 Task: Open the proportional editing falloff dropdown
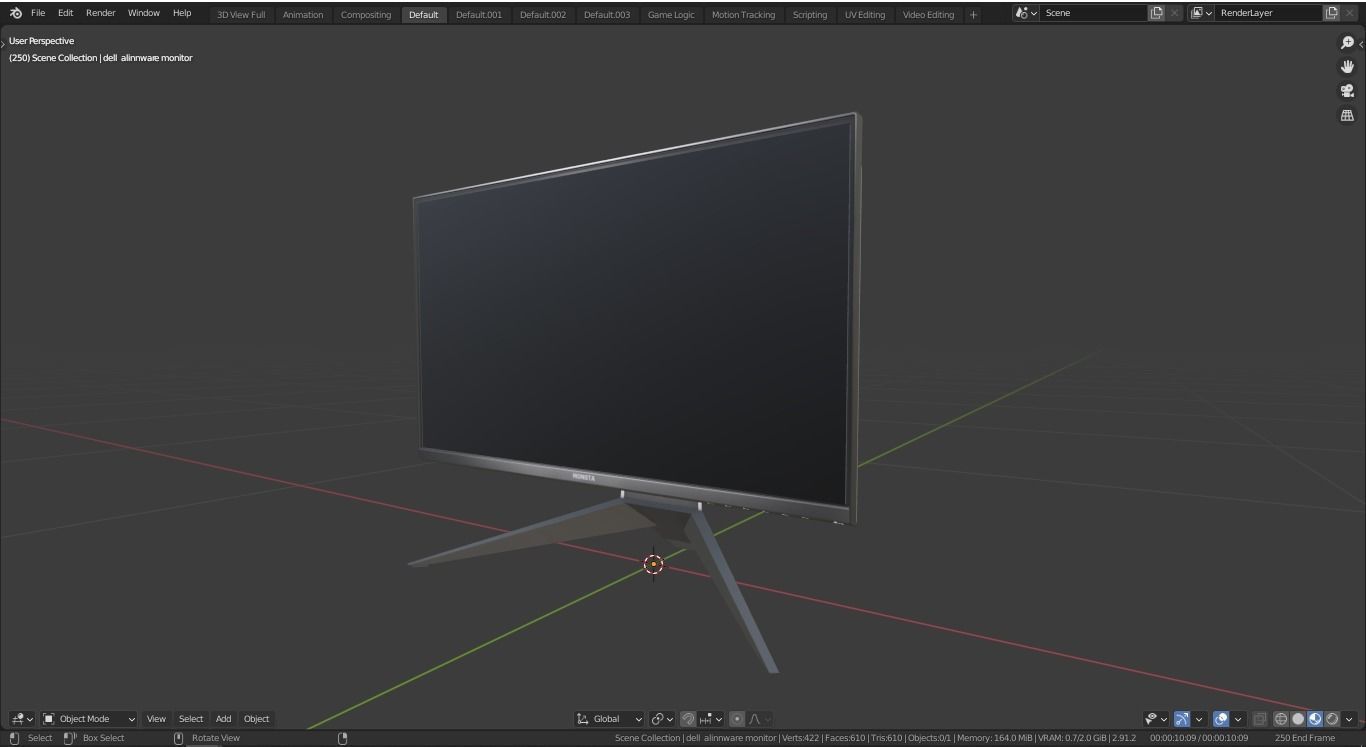click(759, 719)
